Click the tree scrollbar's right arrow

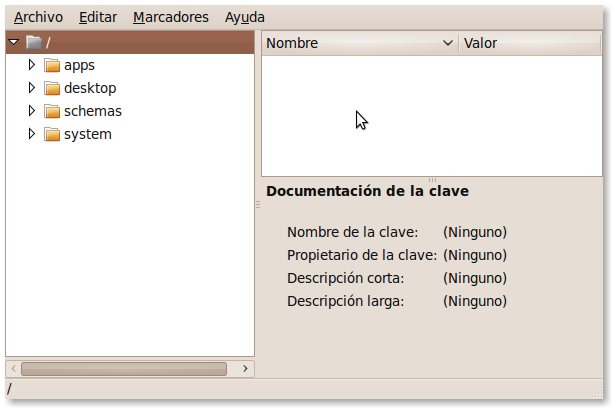(x=246, y=368)
